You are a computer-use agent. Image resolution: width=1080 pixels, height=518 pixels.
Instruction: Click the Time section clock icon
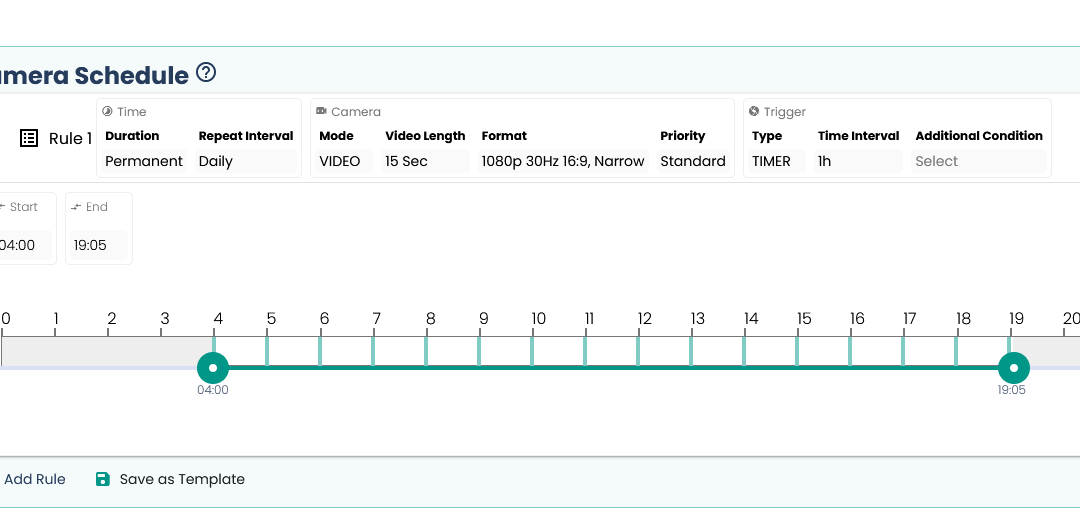(x=107, y=112)
